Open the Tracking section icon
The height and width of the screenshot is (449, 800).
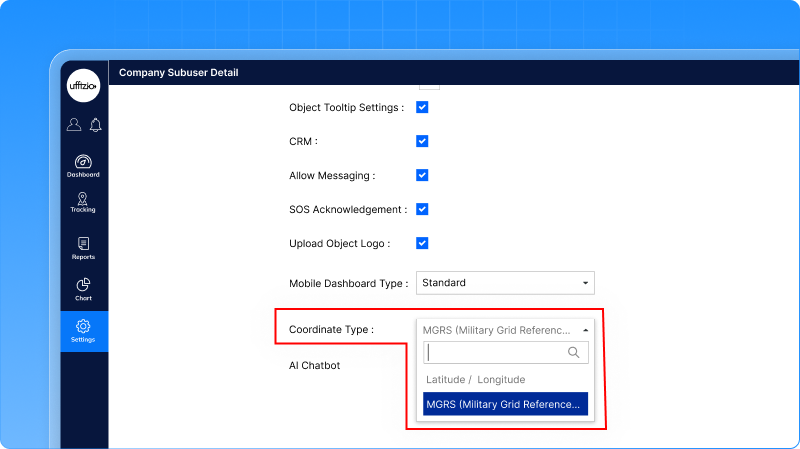point(84,202)
